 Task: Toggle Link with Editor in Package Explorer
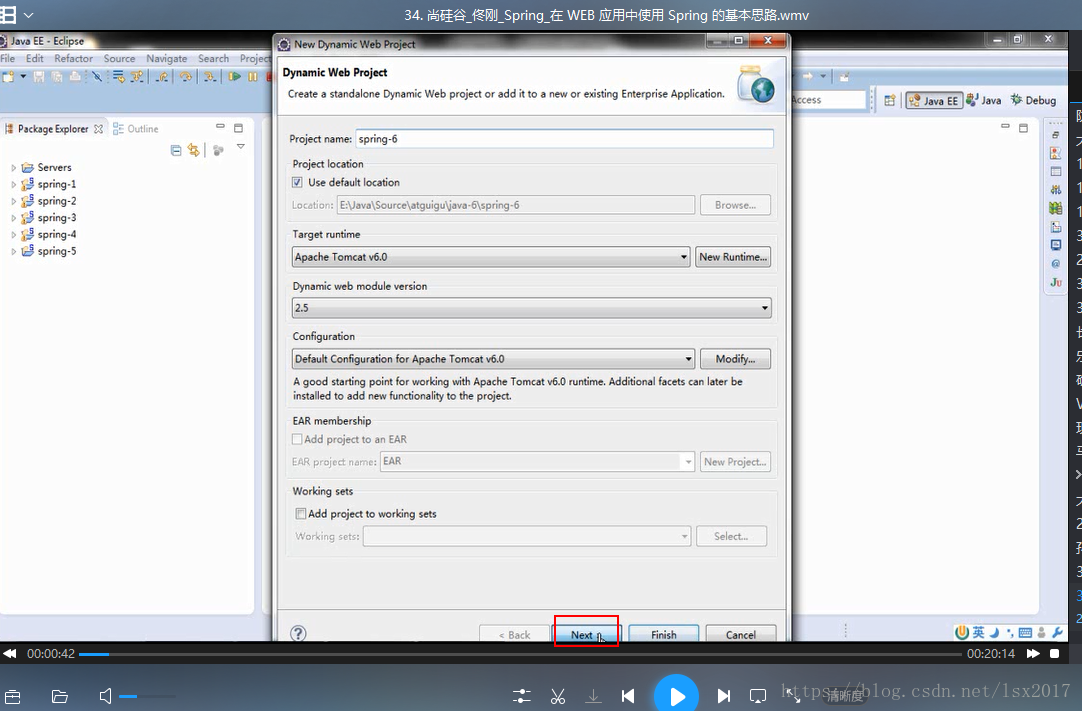tap(194, 150)
